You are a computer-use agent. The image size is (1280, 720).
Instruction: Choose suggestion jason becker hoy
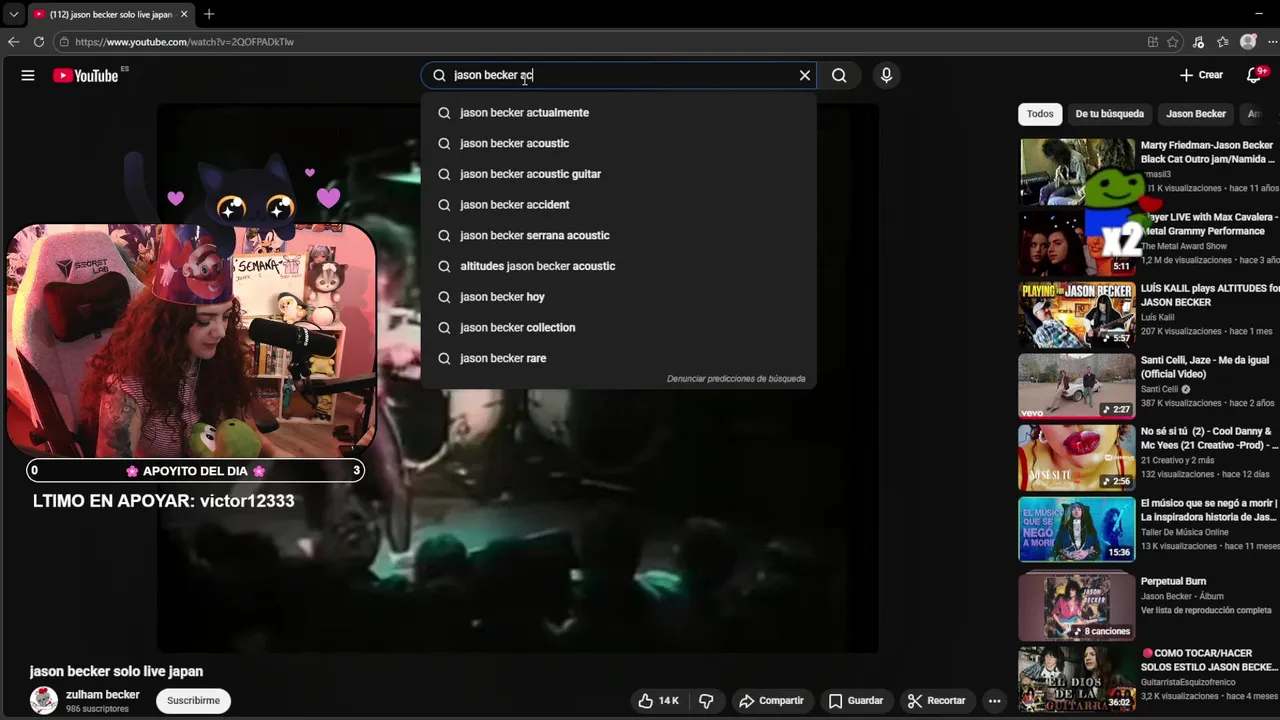[618, 297]
